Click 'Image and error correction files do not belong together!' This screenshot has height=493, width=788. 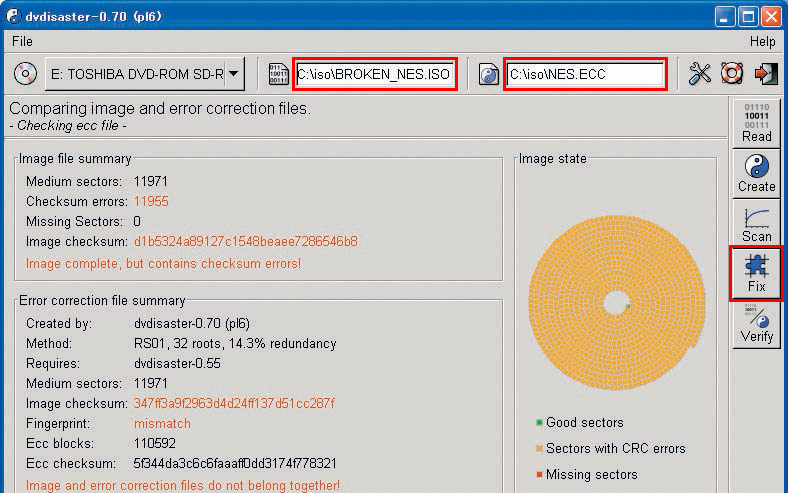pos(183,485)
